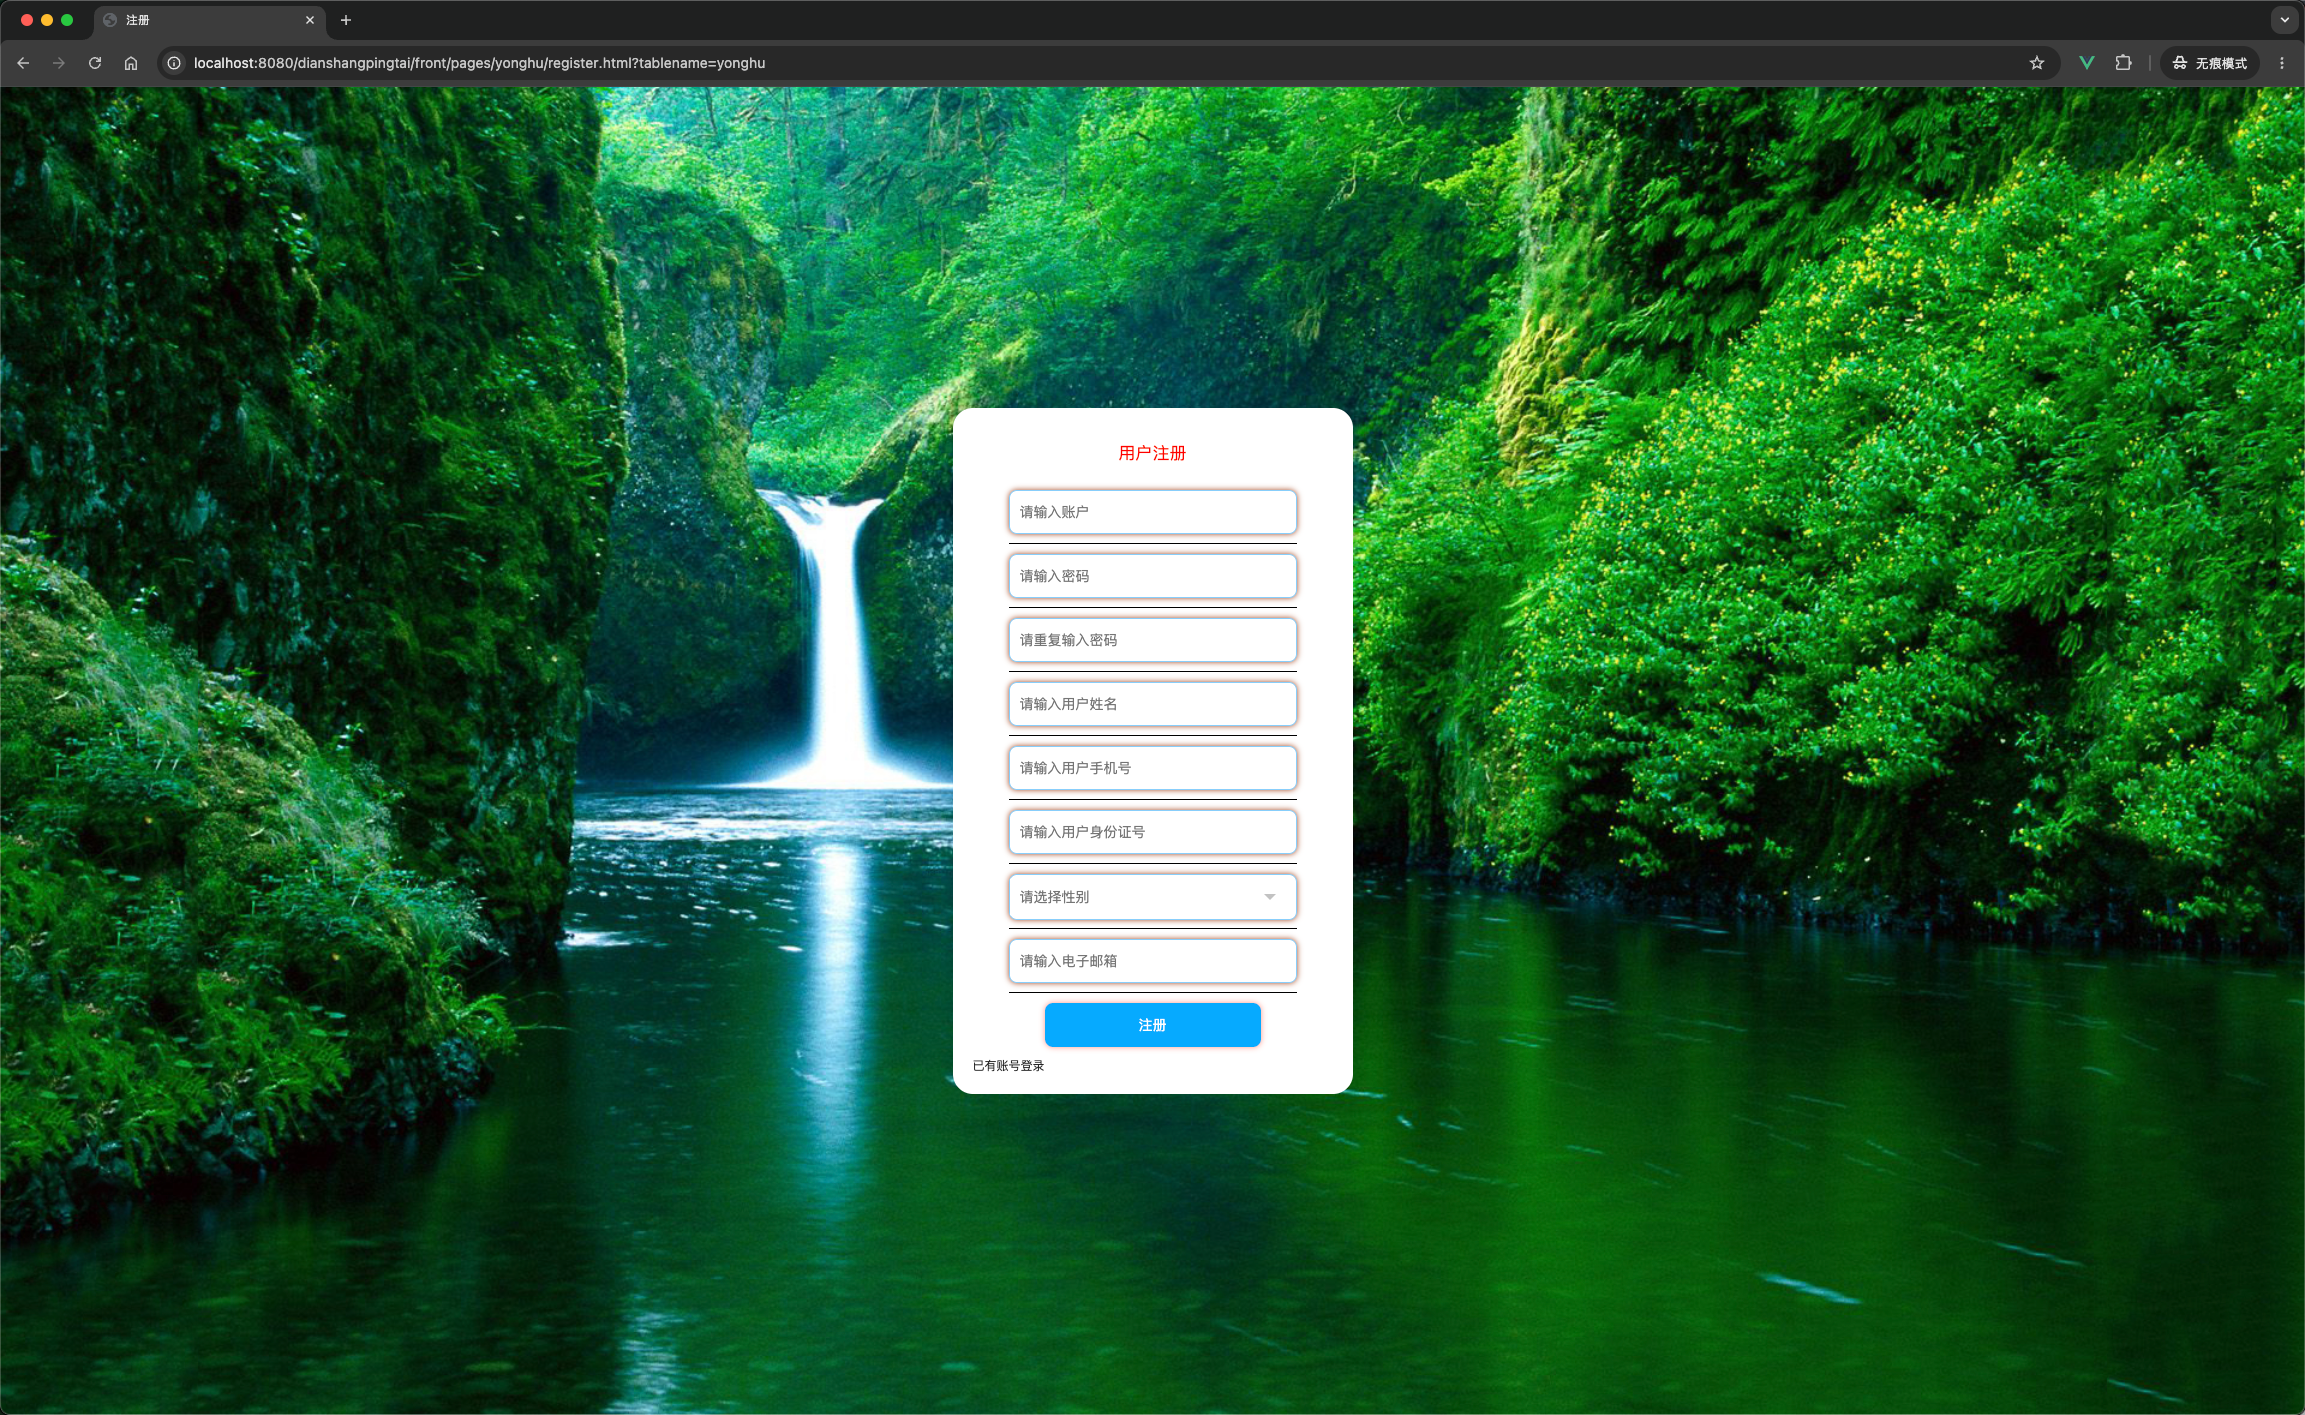Screen dimensions: 2305x1415
Task: Focus the 请重复输入密码 confirm field
Action: click(x=1152, y=640)
